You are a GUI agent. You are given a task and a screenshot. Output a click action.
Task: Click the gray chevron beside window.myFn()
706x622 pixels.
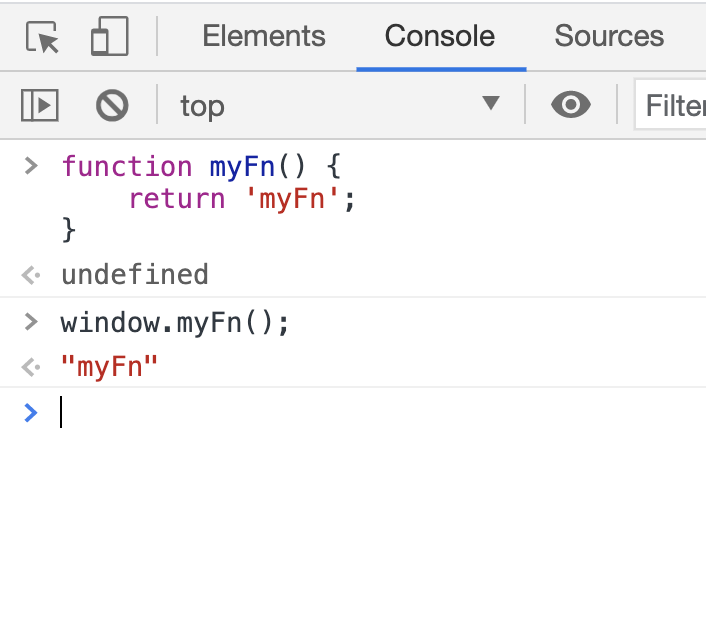(31, 322)
